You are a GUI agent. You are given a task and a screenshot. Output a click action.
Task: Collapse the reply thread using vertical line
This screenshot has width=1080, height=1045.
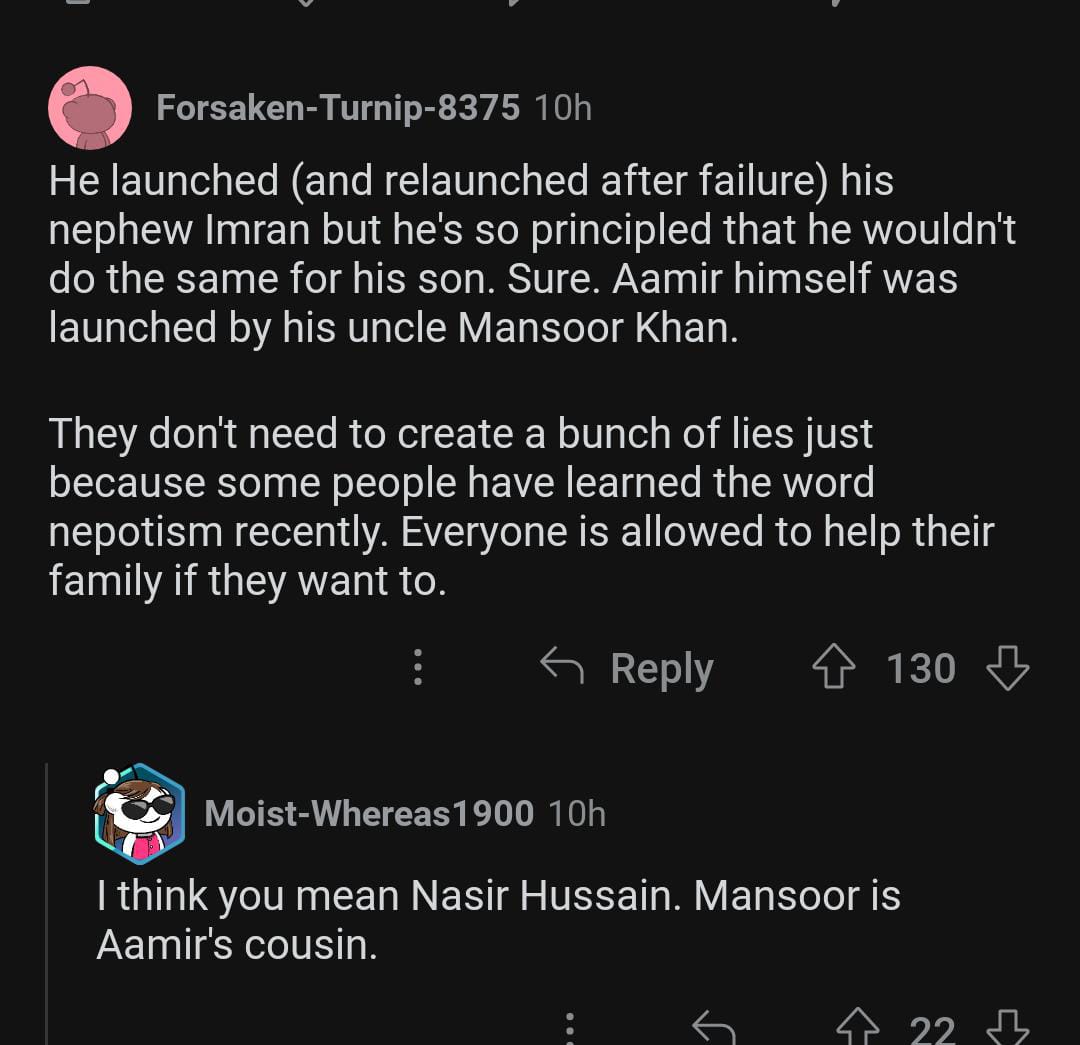[x=47, y=900]
